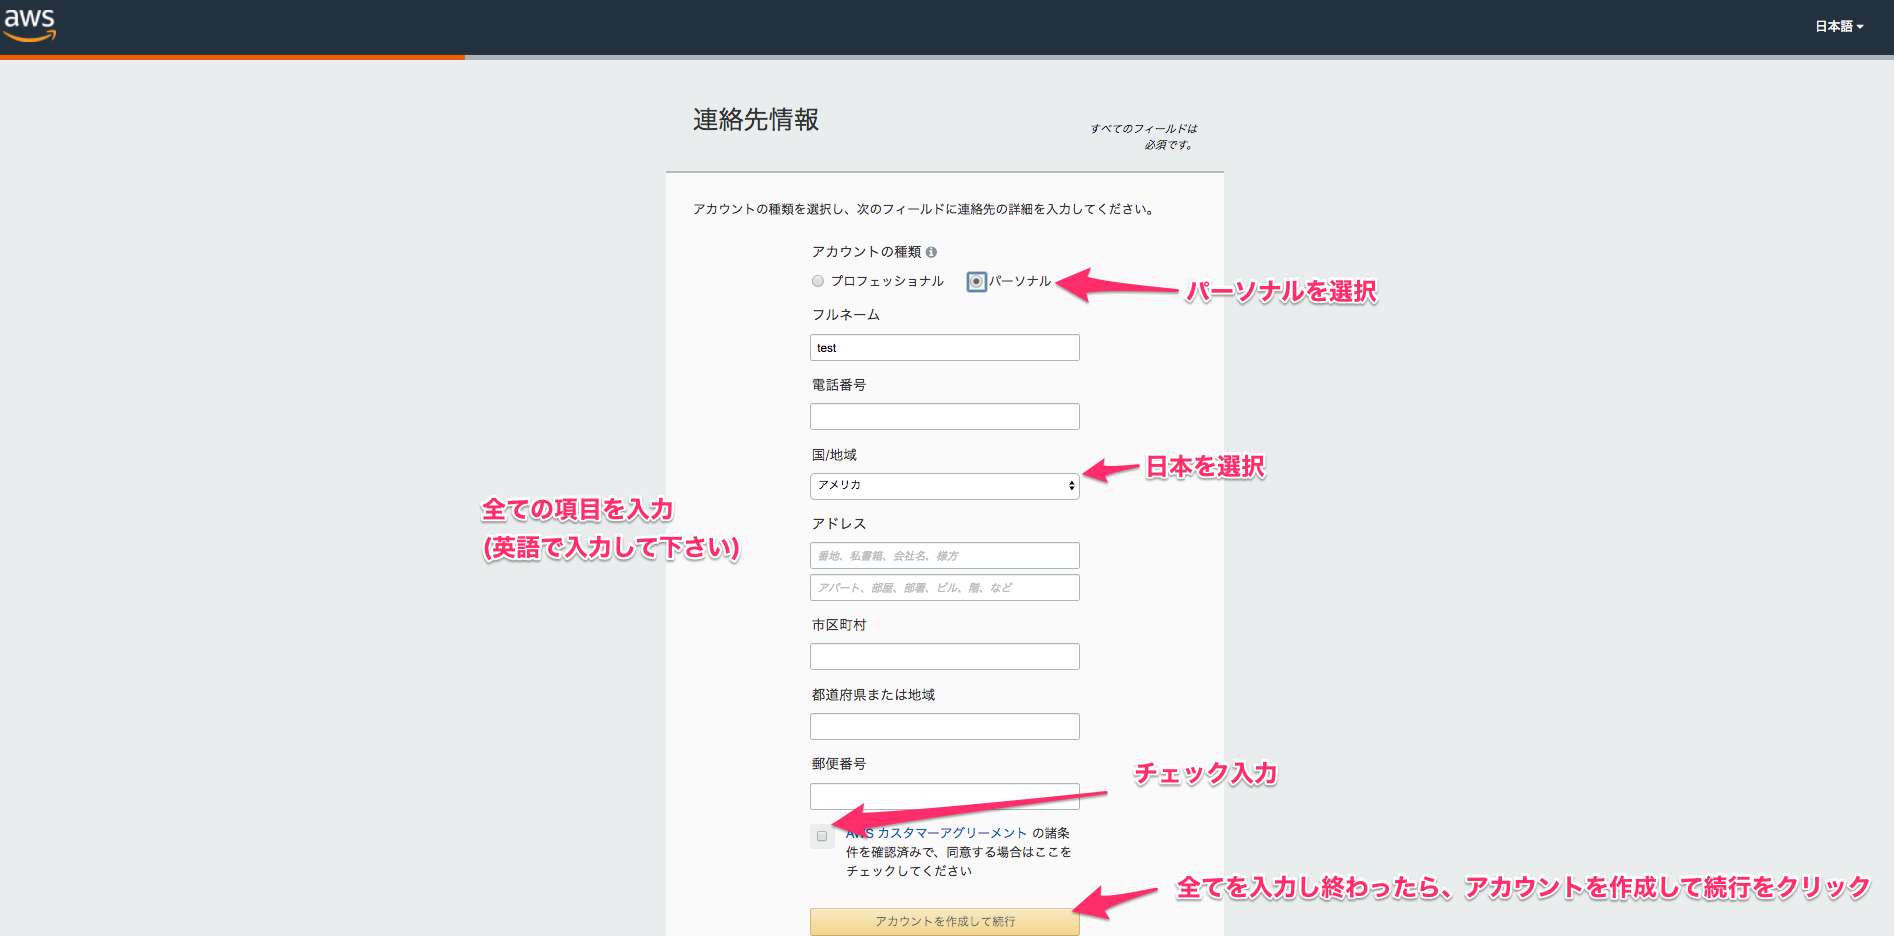Click the second アドレス line field
Image resolution: width=1894 pixels, height=936 pixels.
click(x=945, y=587)
